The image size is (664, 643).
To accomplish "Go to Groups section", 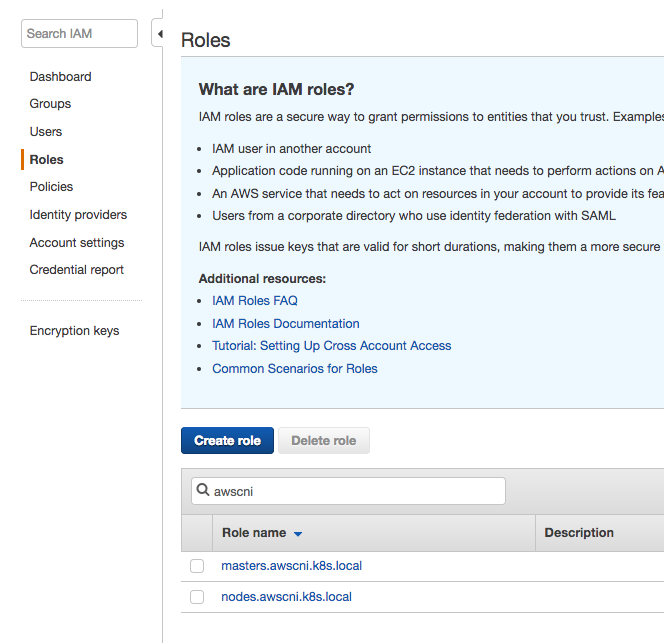I will (50, 104).
